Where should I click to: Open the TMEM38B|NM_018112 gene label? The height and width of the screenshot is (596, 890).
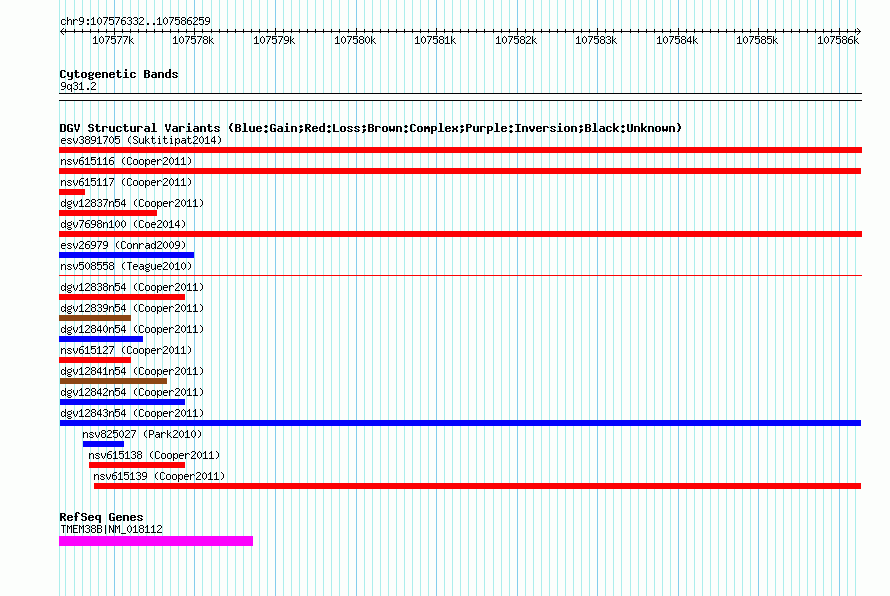(x=111, y=529)
